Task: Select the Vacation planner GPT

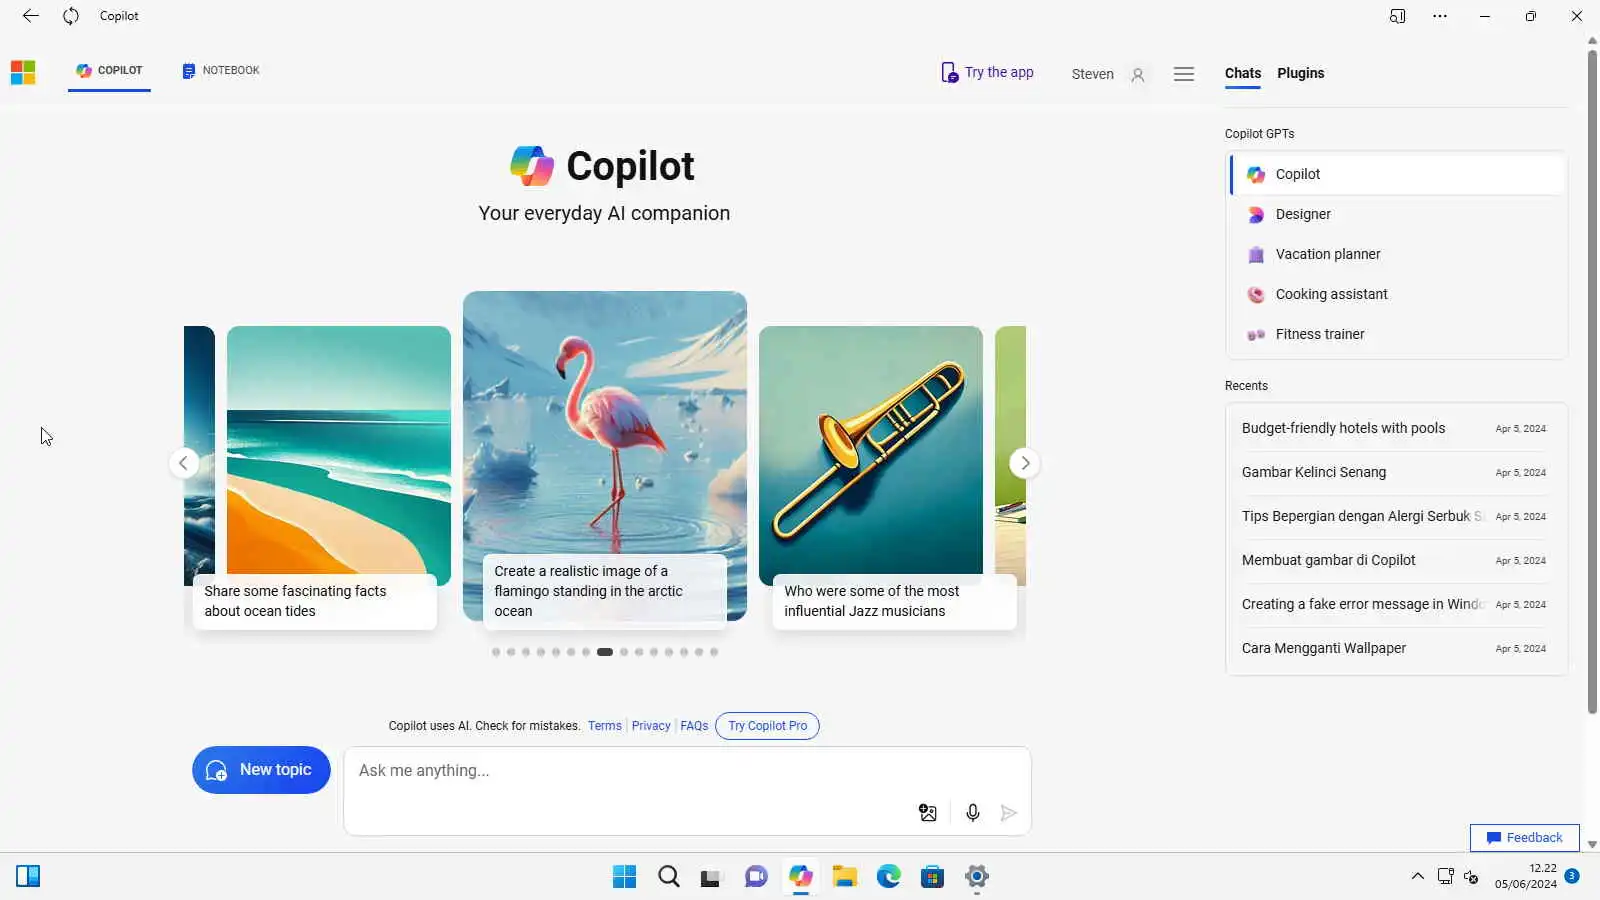Action: (1397, 254)
